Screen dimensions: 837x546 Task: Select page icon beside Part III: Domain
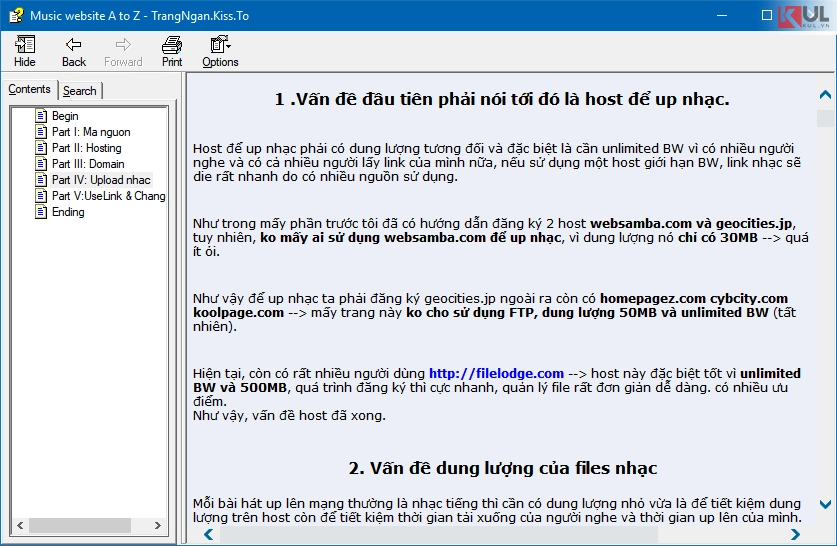(x=41, y=164)
